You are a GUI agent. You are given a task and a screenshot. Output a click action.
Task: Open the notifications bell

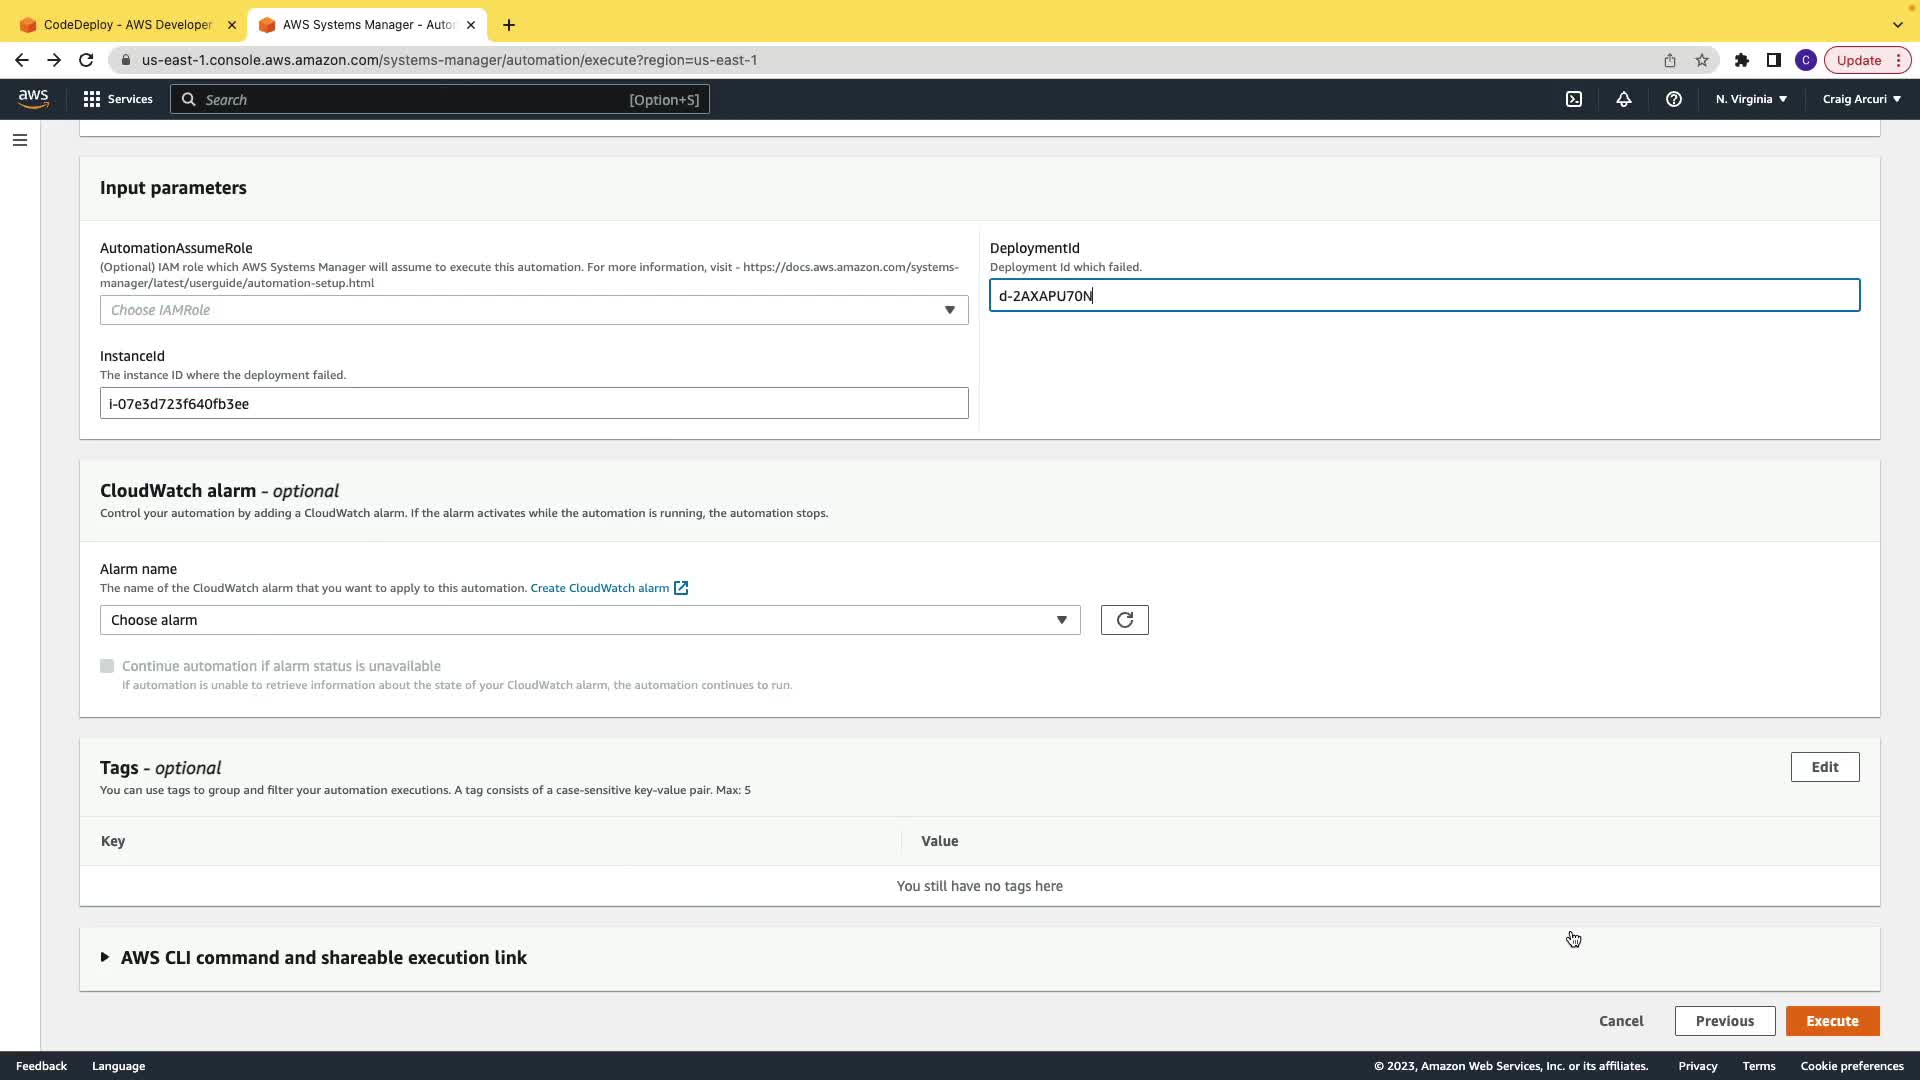pos(1624,99)
